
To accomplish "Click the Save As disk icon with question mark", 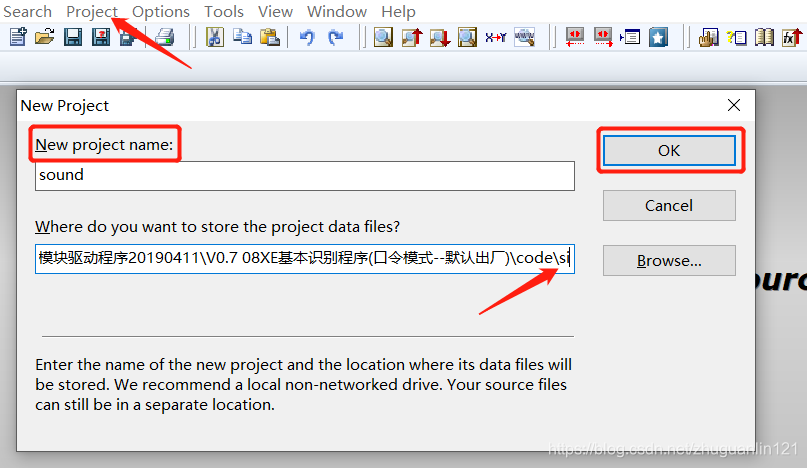I will [x=101, y=37].
